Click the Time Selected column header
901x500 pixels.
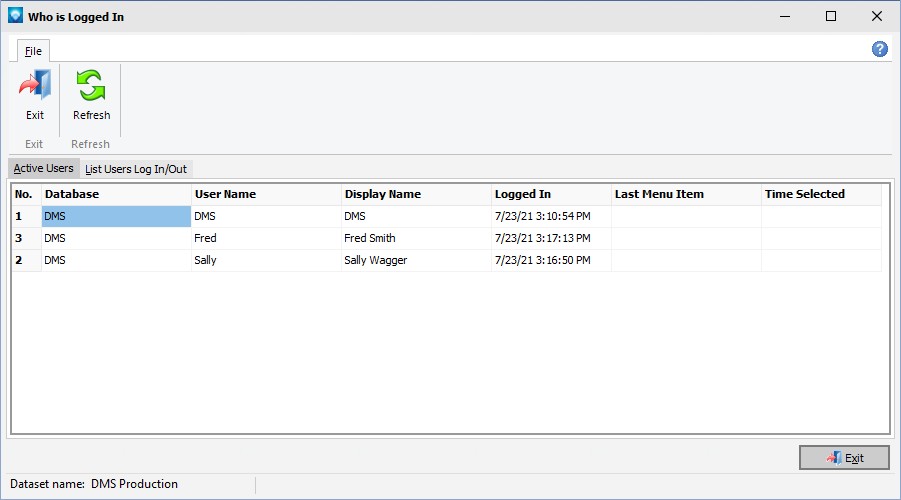tap(821, 194)
